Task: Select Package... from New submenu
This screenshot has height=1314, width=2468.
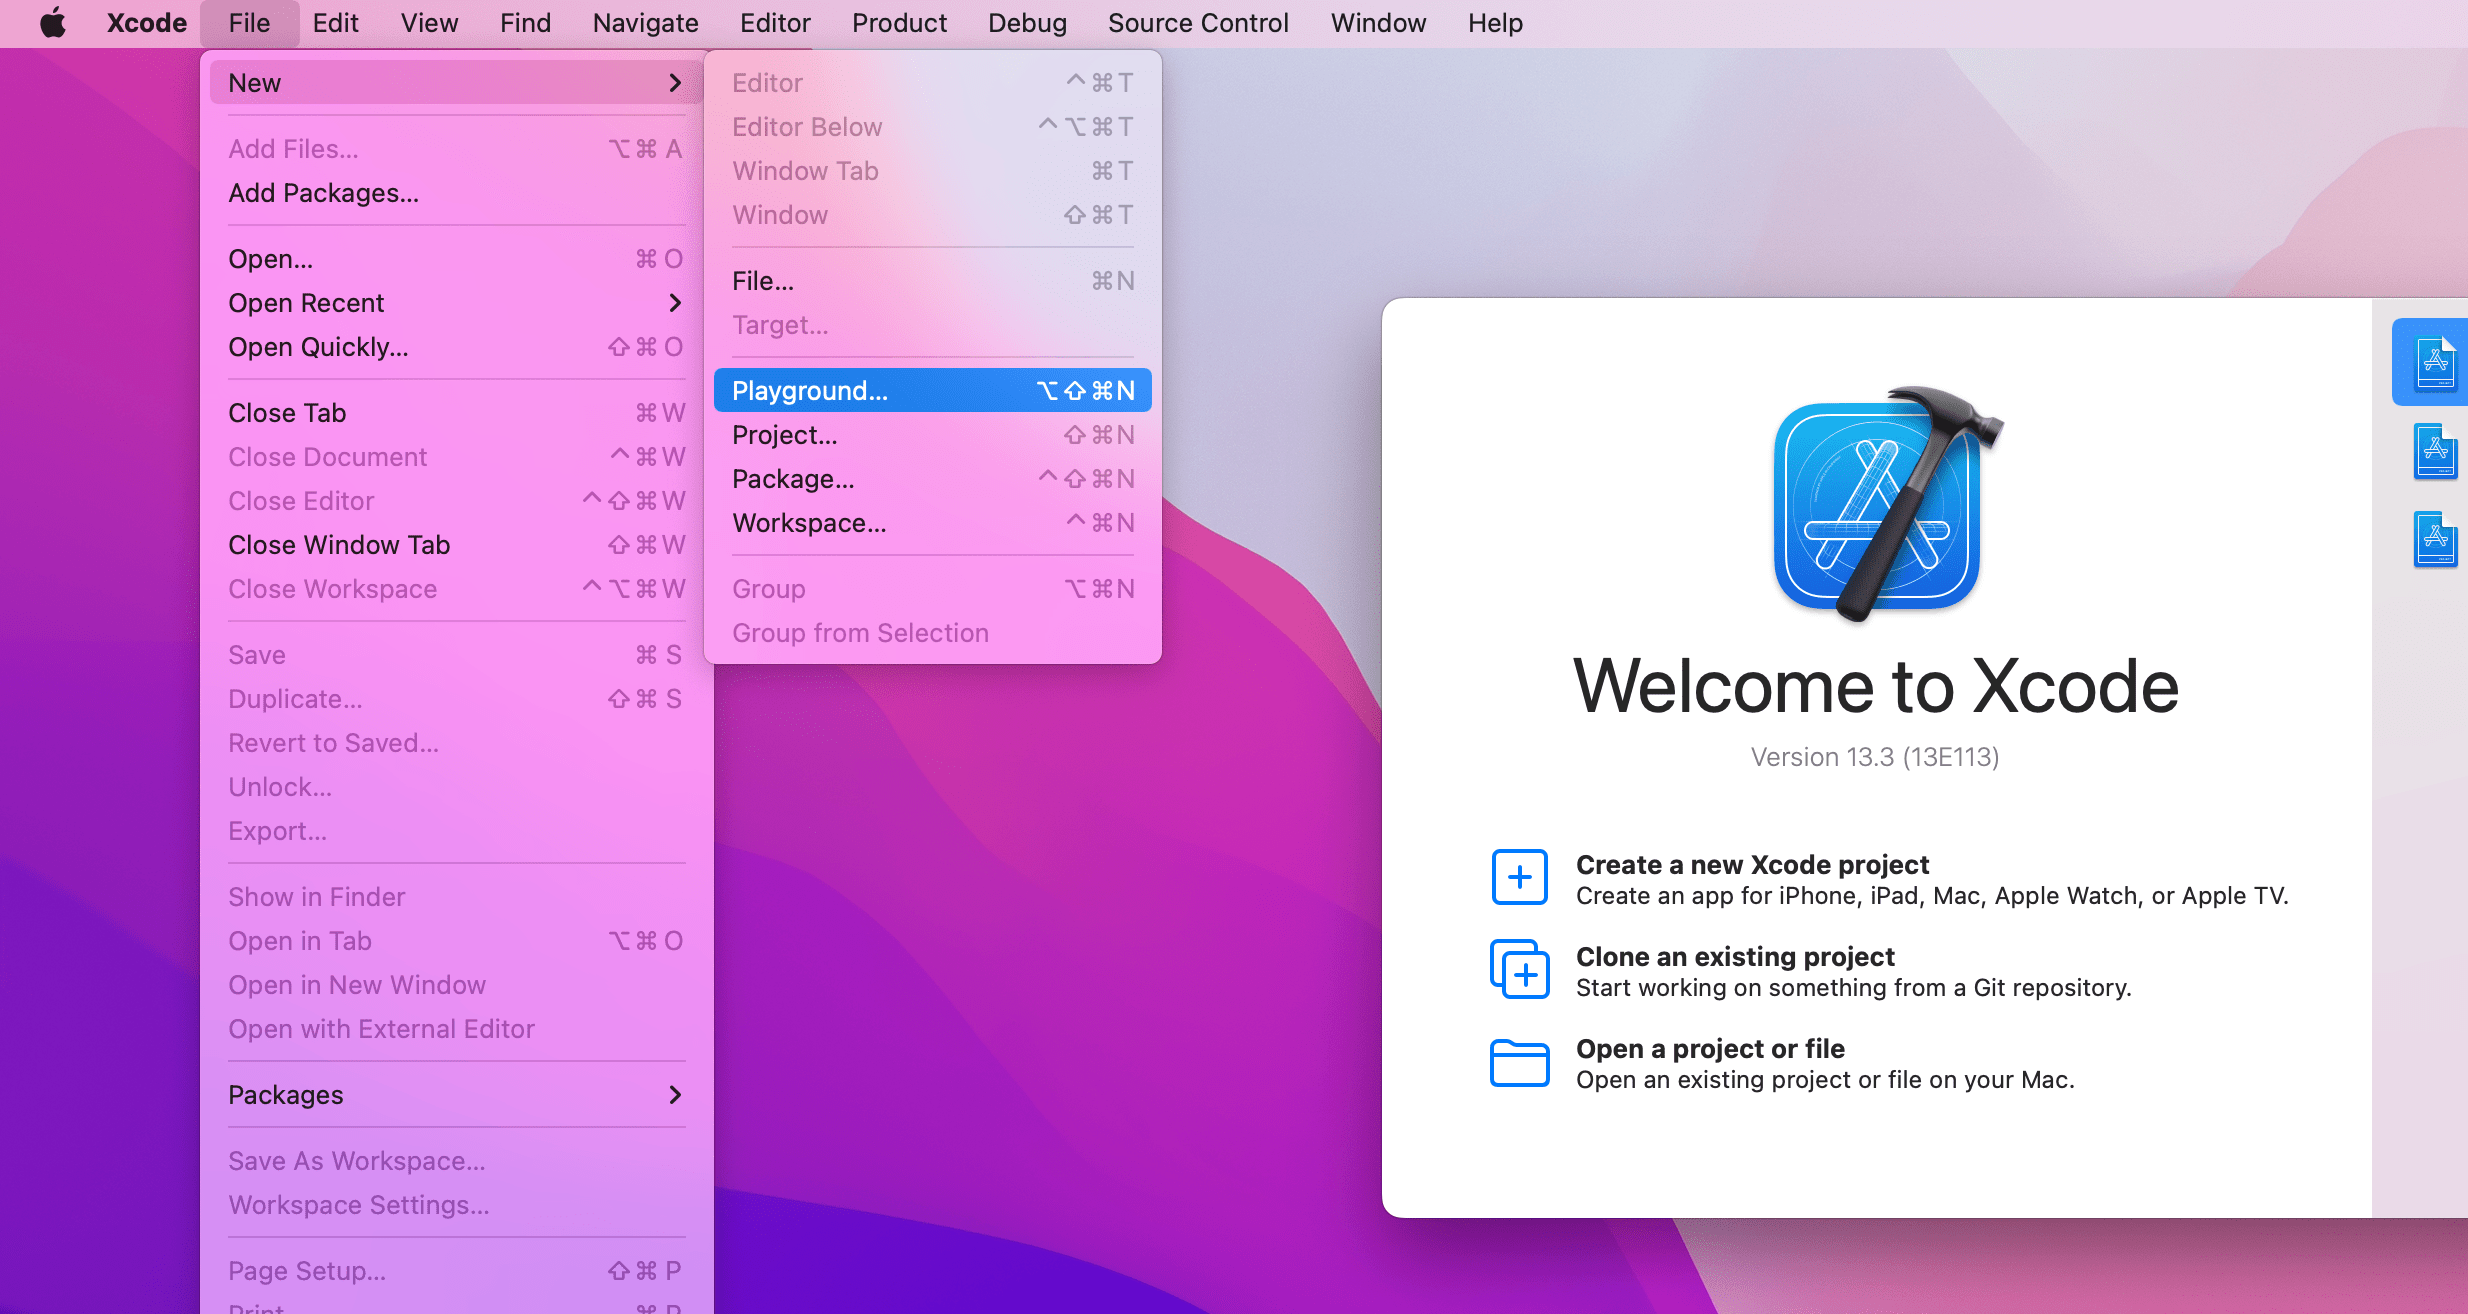Action: point(792,478)
